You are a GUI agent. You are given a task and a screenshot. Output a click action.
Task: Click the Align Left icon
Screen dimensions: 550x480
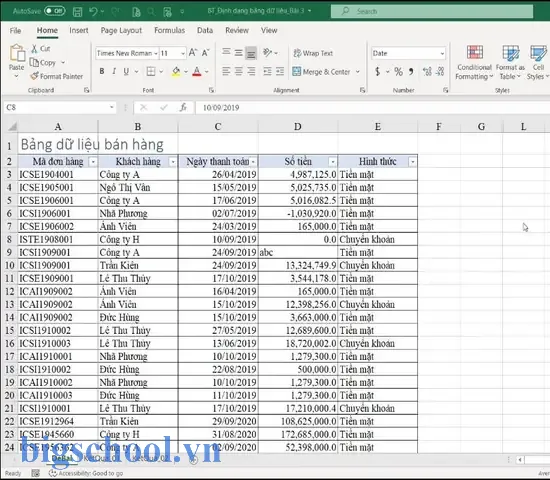226,72
